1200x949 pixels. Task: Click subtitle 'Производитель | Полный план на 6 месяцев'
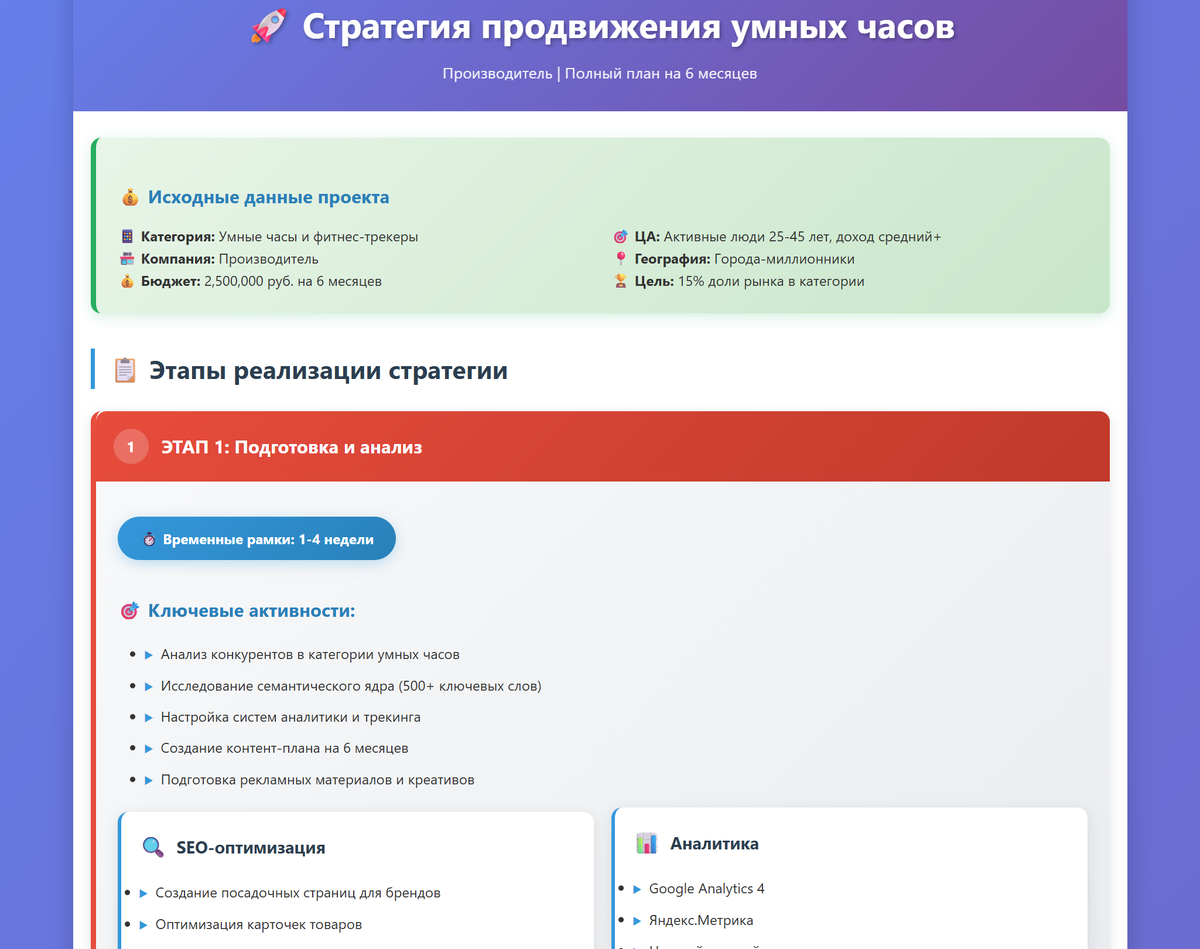click(600, 73)
